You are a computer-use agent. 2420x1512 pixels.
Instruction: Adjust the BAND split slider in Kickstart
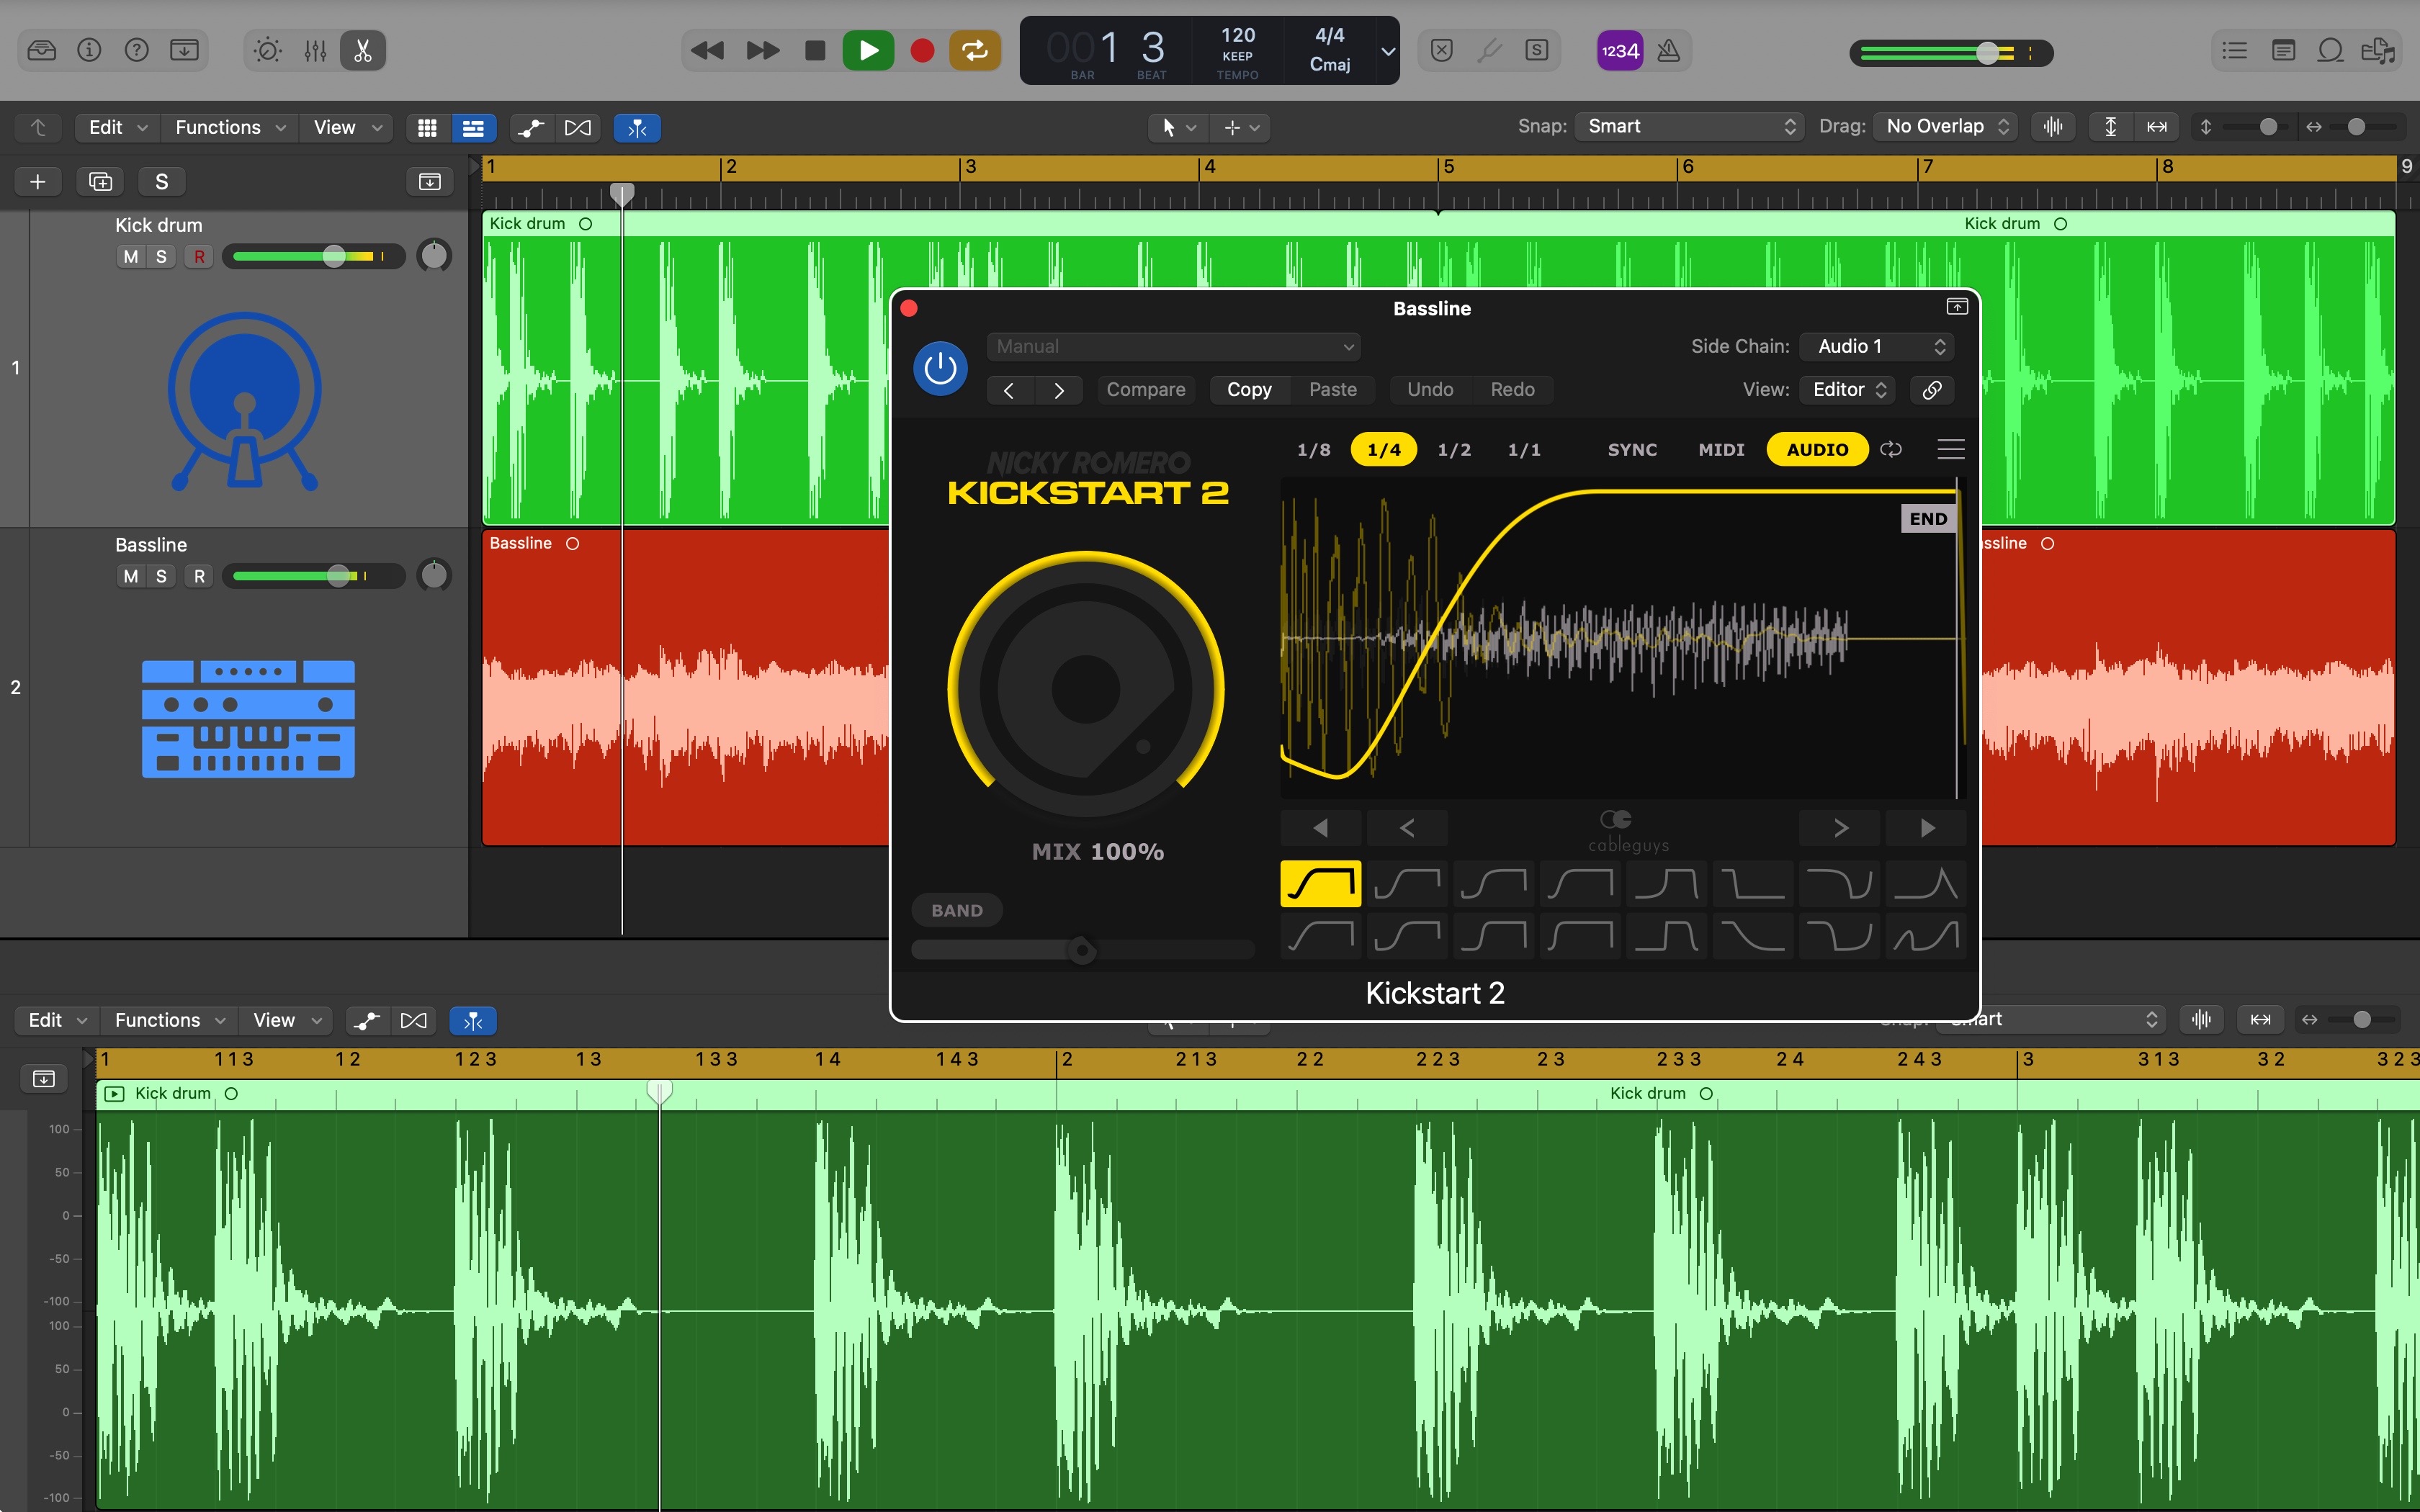point(1082,949)
